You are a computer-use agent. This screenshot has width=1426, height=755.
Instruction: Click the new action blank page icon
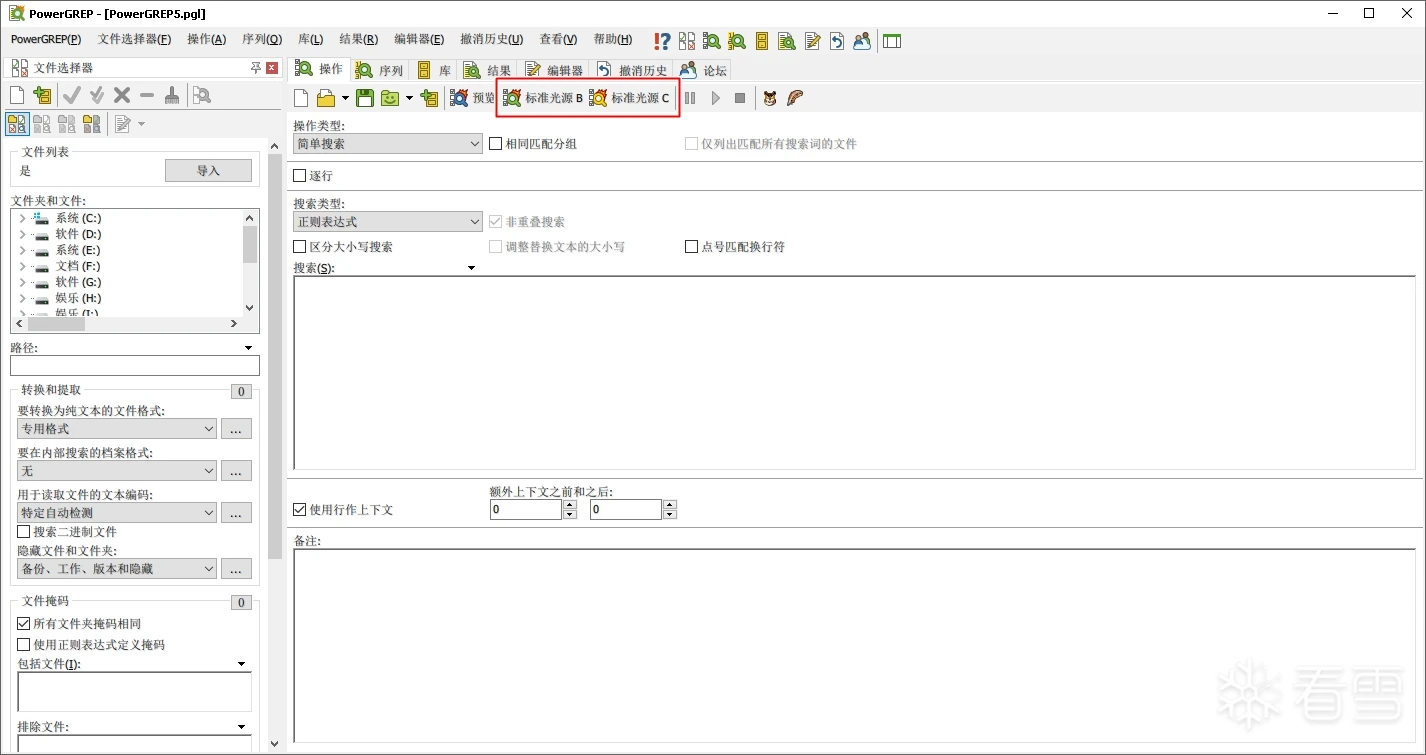click(301, 98)
